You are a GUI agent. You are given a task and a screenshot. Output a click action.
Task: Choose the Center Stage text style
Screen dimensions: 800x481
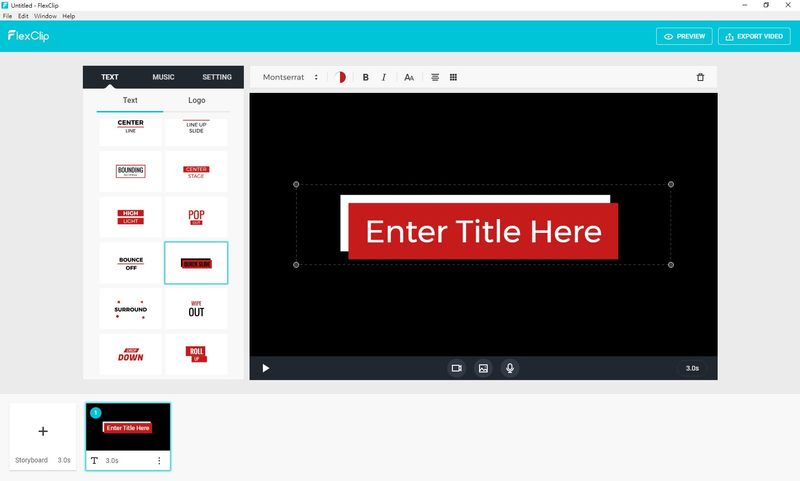pos(196,171)
